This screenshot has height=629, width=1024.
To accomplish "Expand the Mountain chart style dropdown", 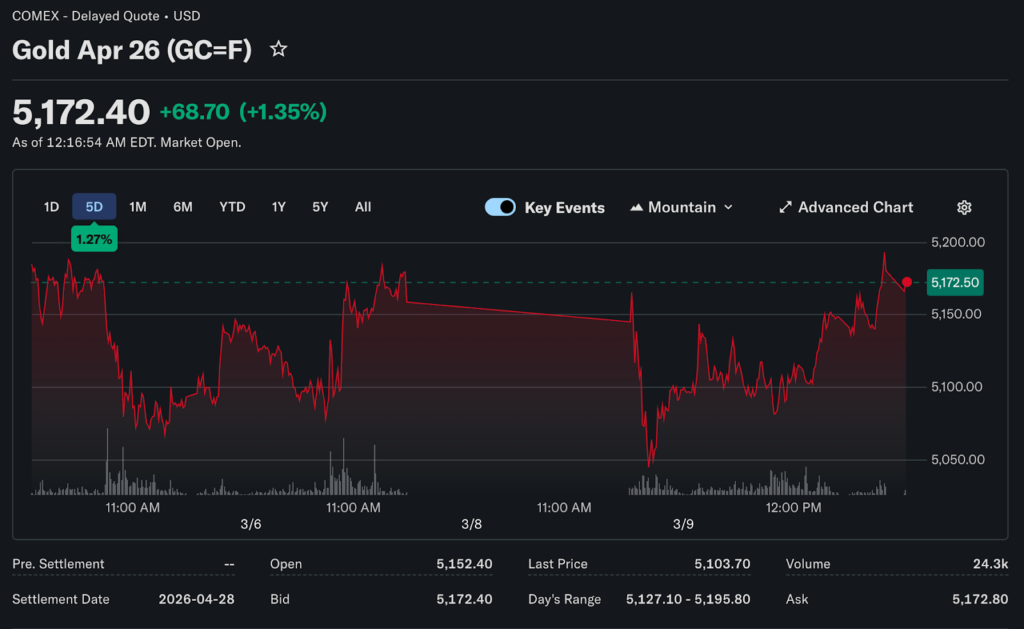I will 681,207.
